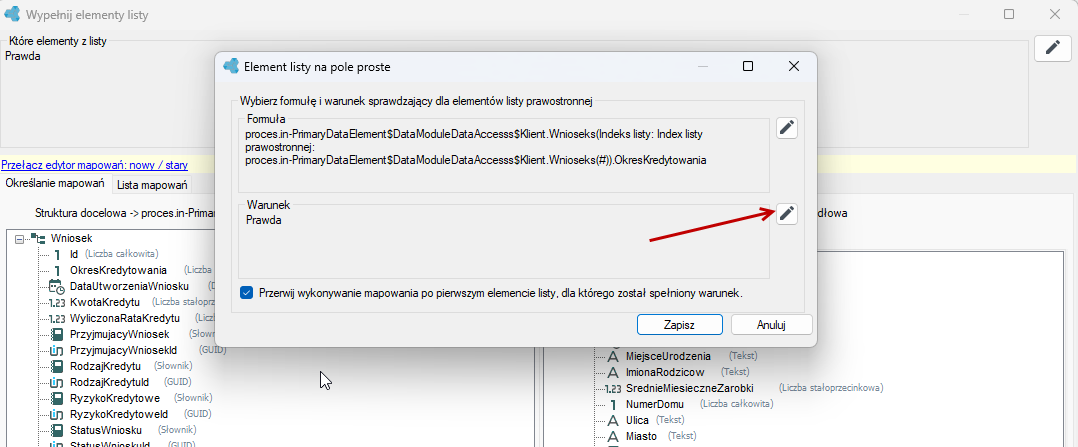Viewport: 1078px width, 447px height.
Task: Open the 'Określanie mapowań' tab
Action: [x=55, y=184]
